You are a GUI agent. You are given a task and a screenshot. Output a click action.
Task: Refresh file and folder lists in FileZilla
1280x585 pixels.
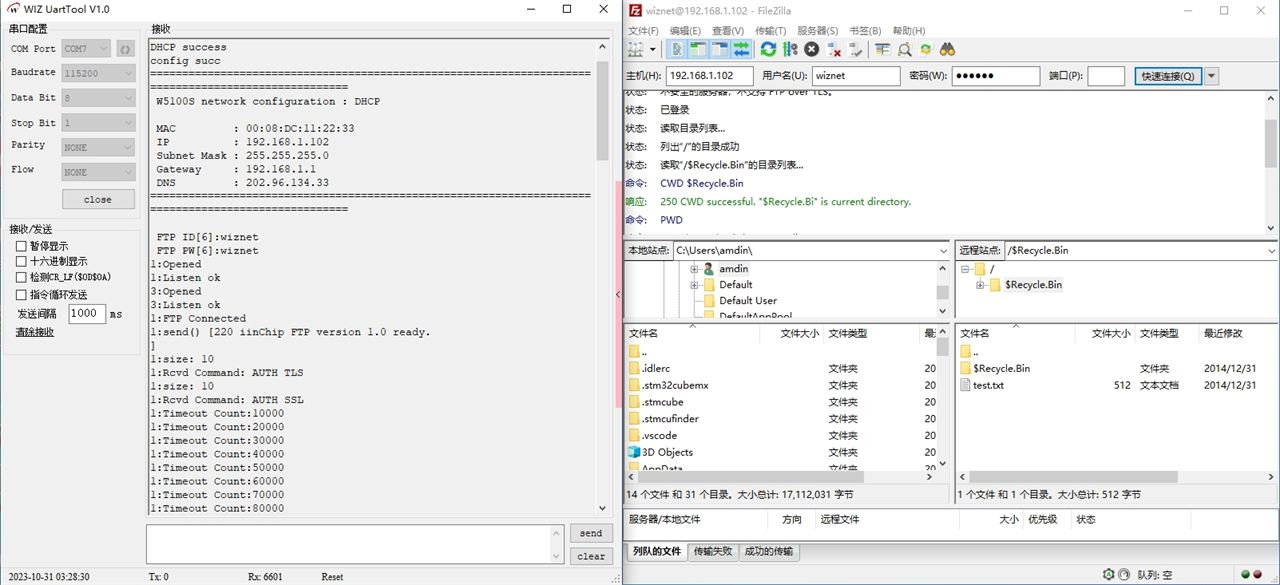(x=768, y=49)
